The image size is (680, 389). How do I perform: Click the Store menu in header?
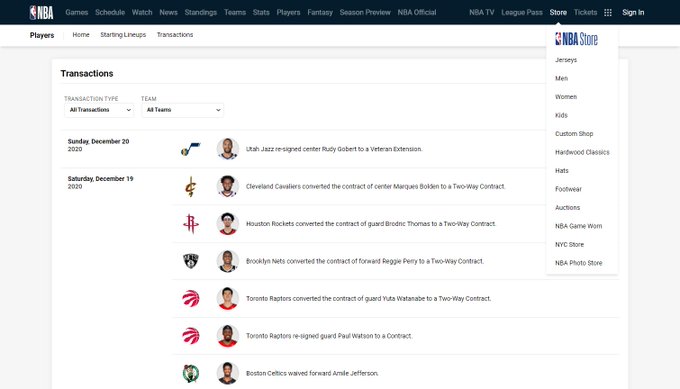click(x=558, y=13)
